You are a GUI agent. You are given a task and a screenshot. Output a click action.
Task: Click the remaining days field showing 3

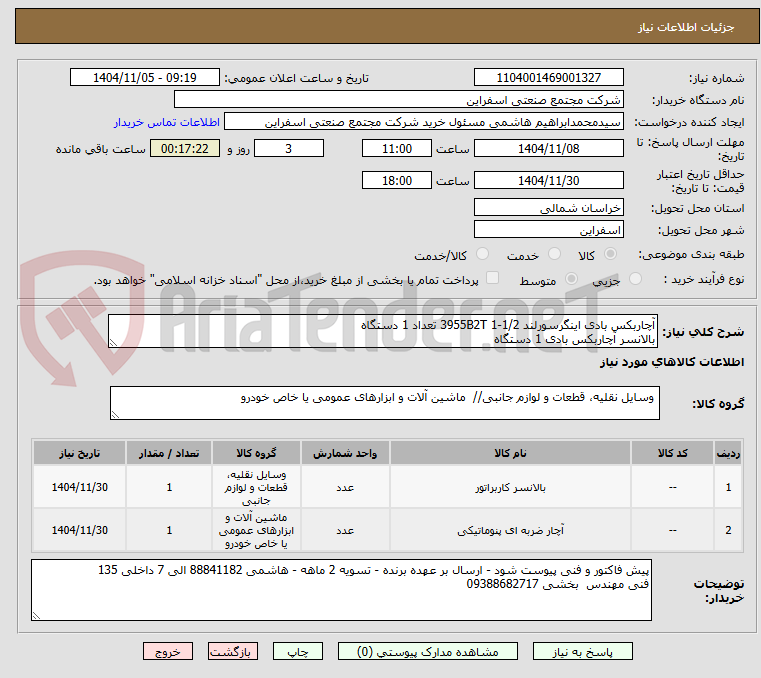click(289, 149)
